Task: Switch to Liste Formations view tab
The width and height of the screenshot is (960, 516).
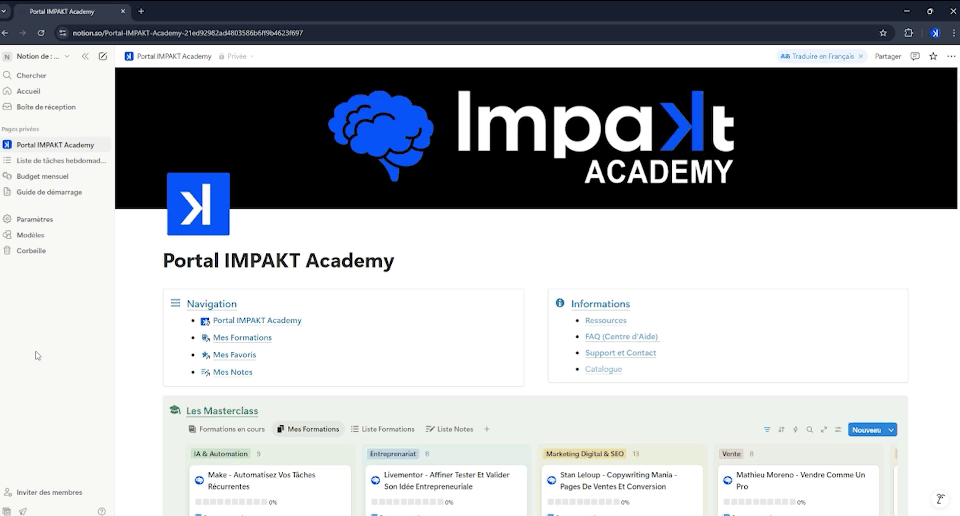Action: tap(383, 429)
